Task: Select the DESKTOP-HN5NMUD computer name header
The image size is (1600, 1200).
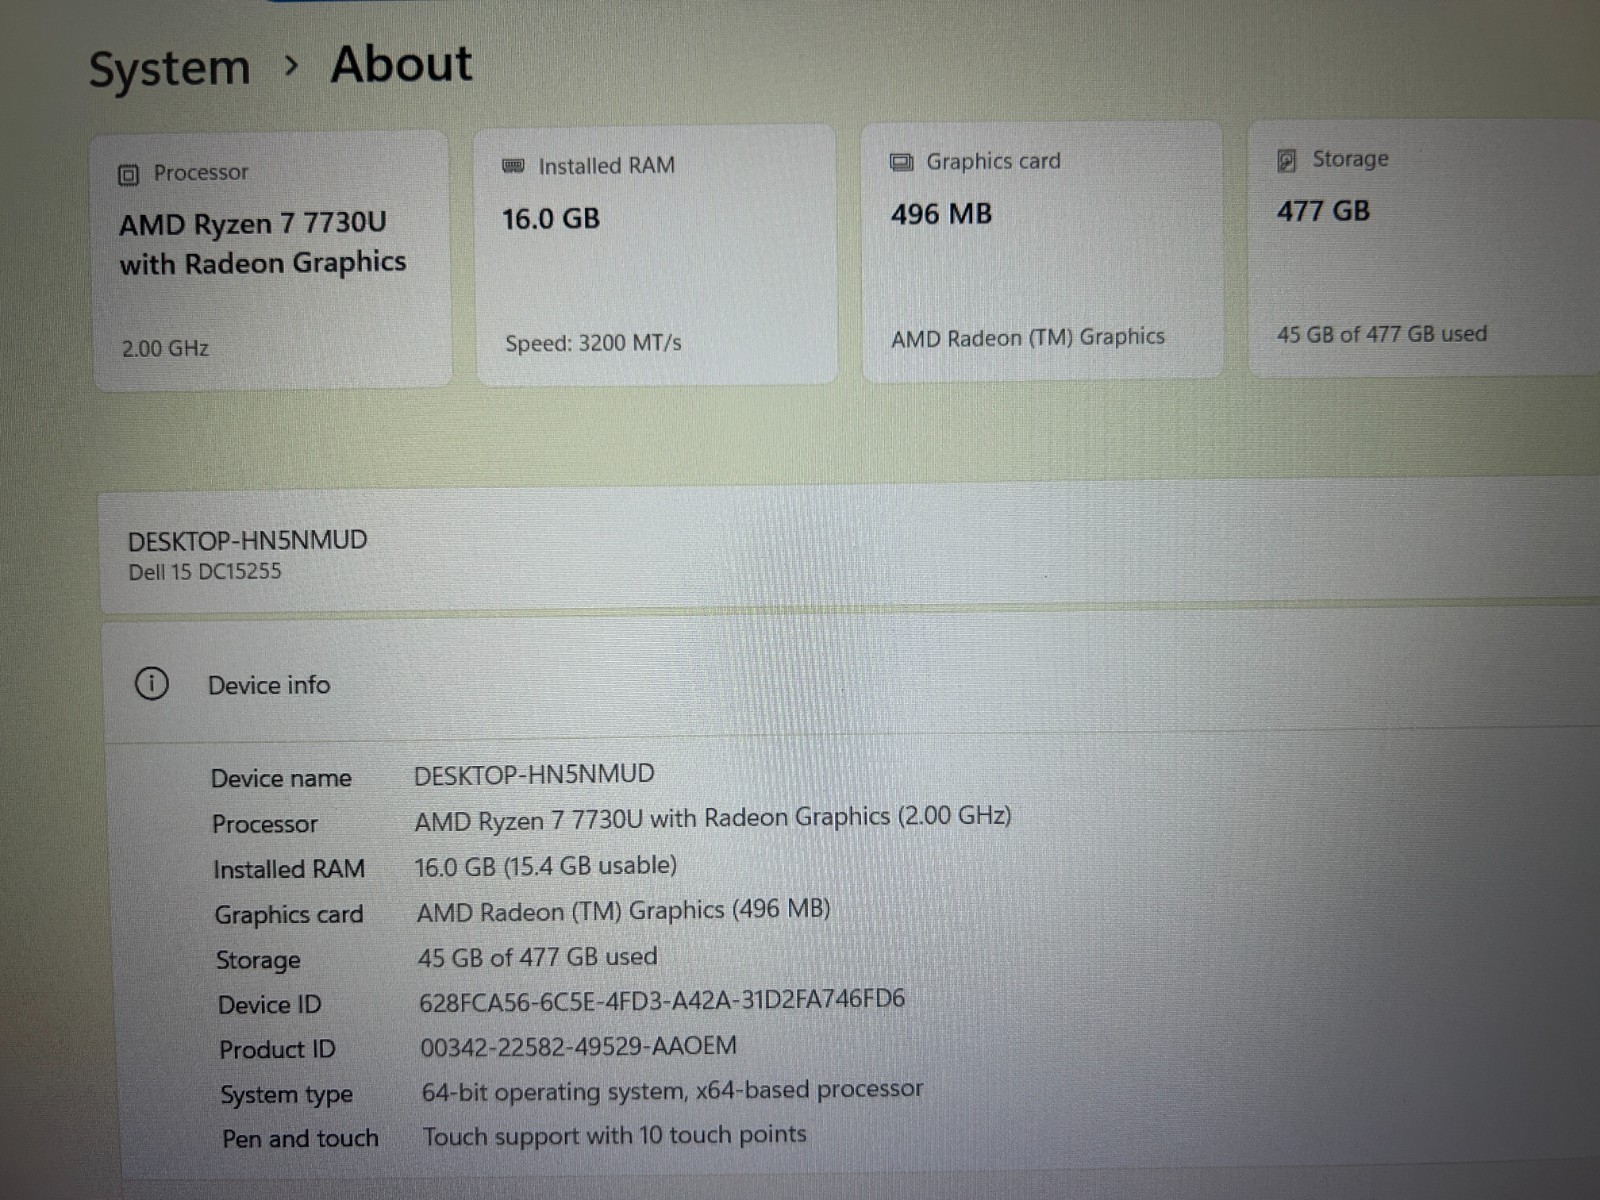Action: (247, 541)
